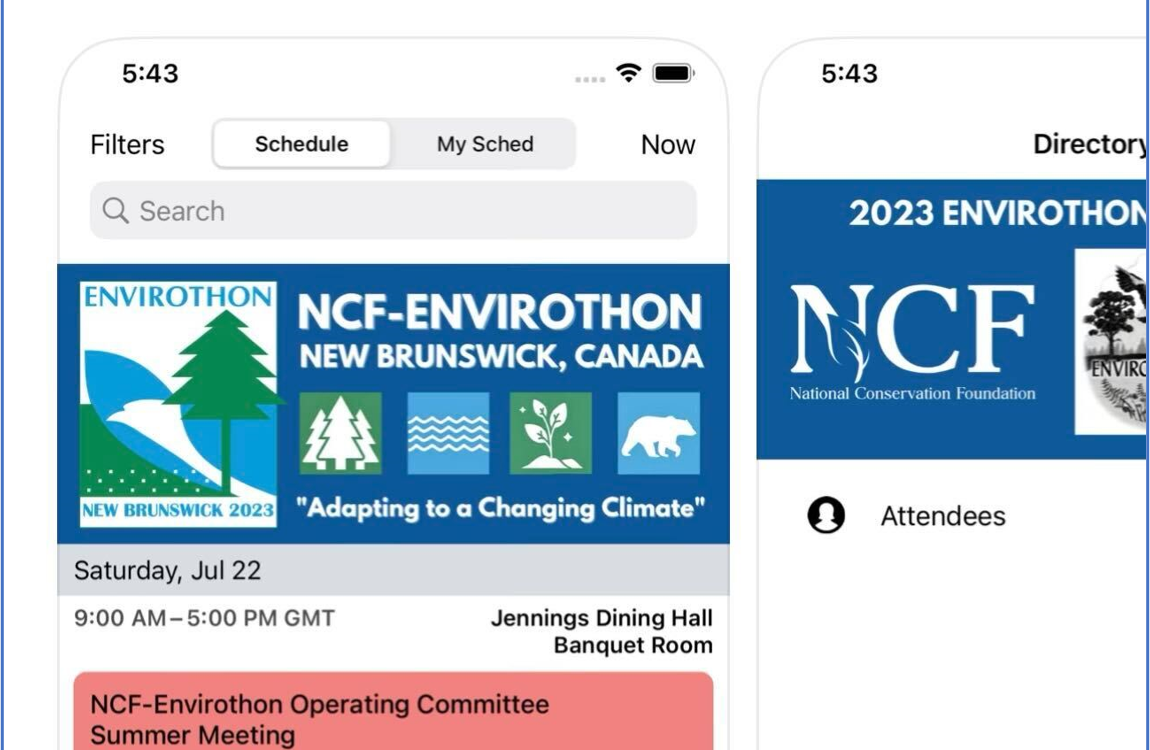Viewport: 1150px width, 750px height.
Task: Click the 9:00 AM–5:00 PM GMT time
Action: [204, 618]
